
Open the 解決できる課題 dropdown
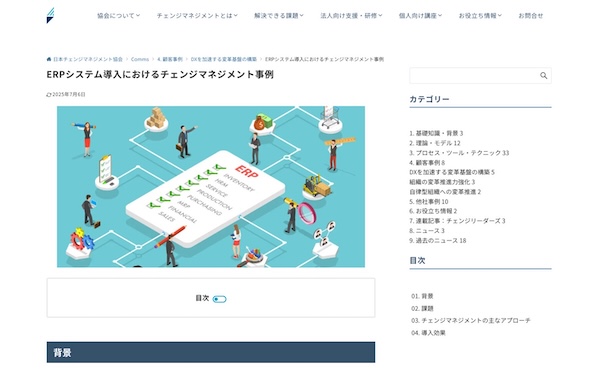[x=279, y=16]
